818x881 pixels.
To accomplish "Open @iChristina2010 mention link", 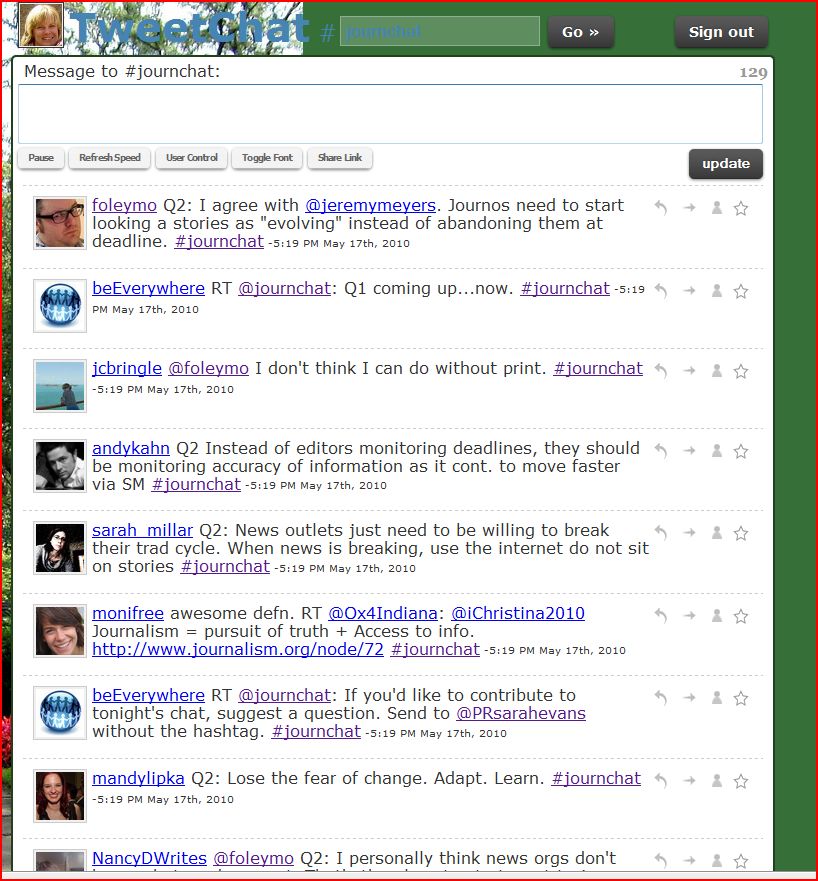I will [518, 613].
